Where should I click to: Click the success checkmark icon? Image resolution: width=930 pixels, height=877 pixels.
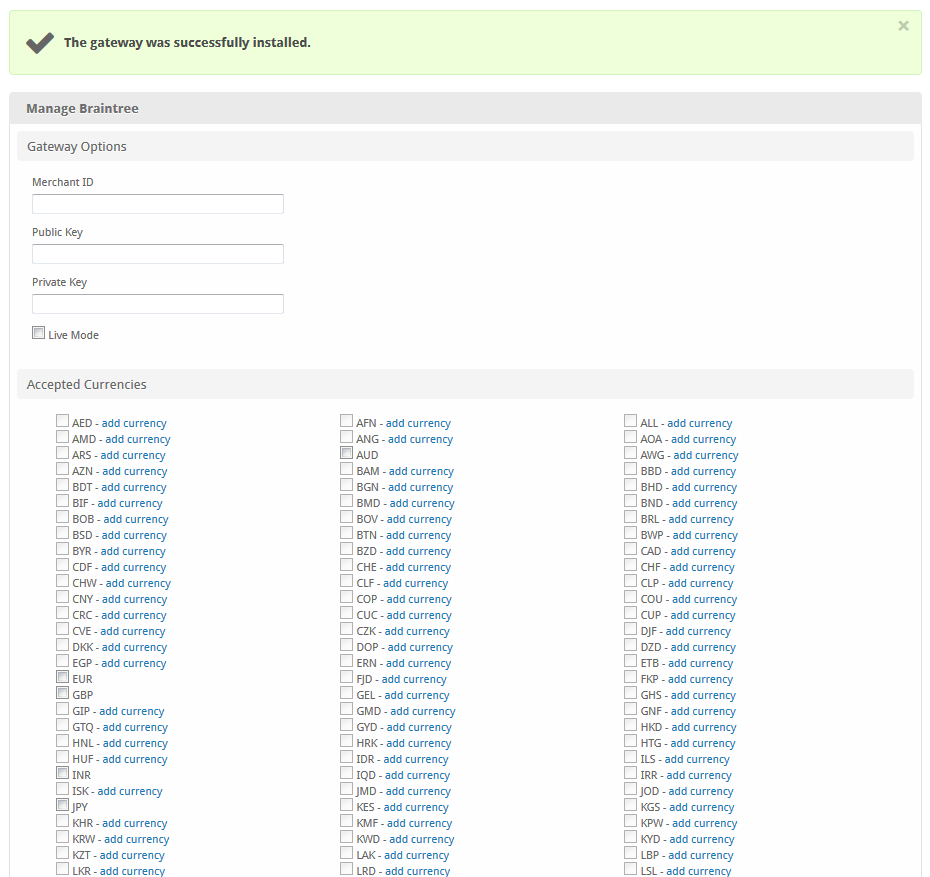40,42
